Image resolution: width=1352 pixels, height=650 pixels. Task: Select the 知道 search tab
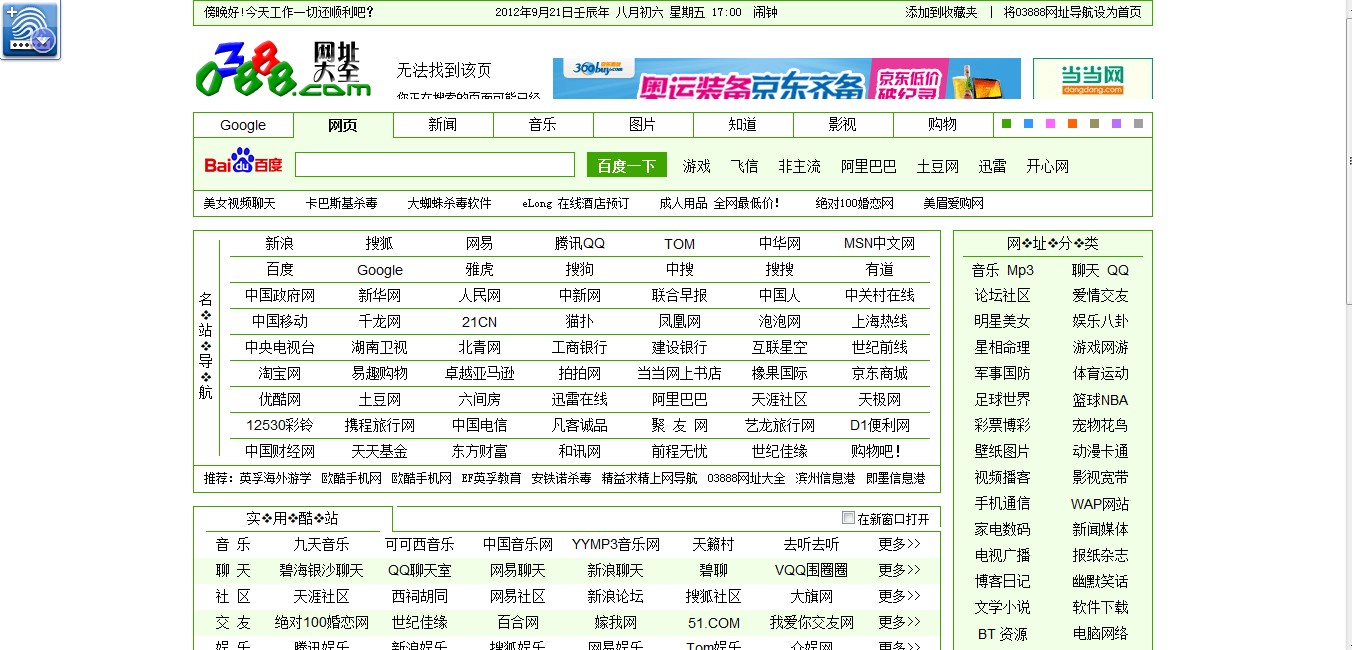[743, 125]
